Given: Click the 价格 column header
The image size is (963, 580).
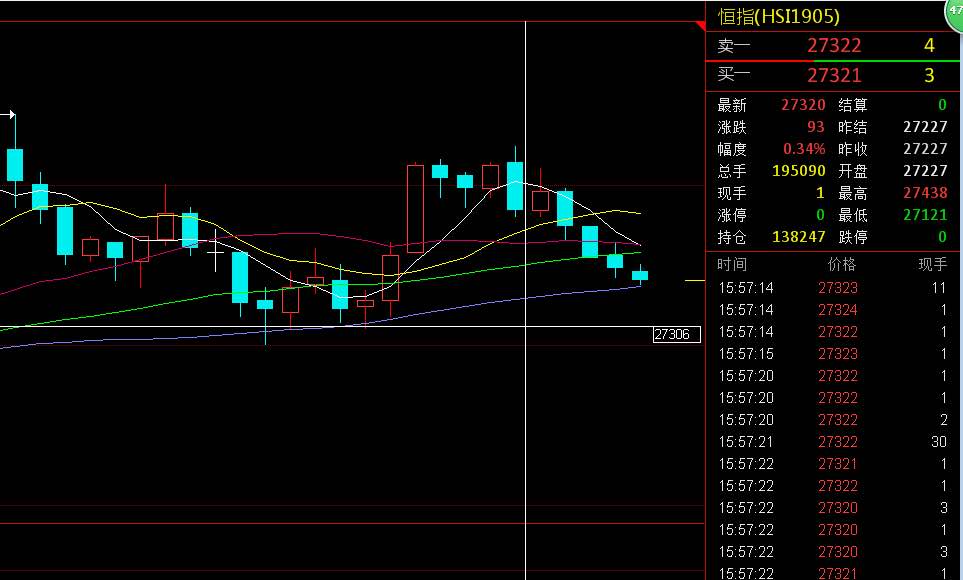Looking at the screenshot, I should [841, 264].
